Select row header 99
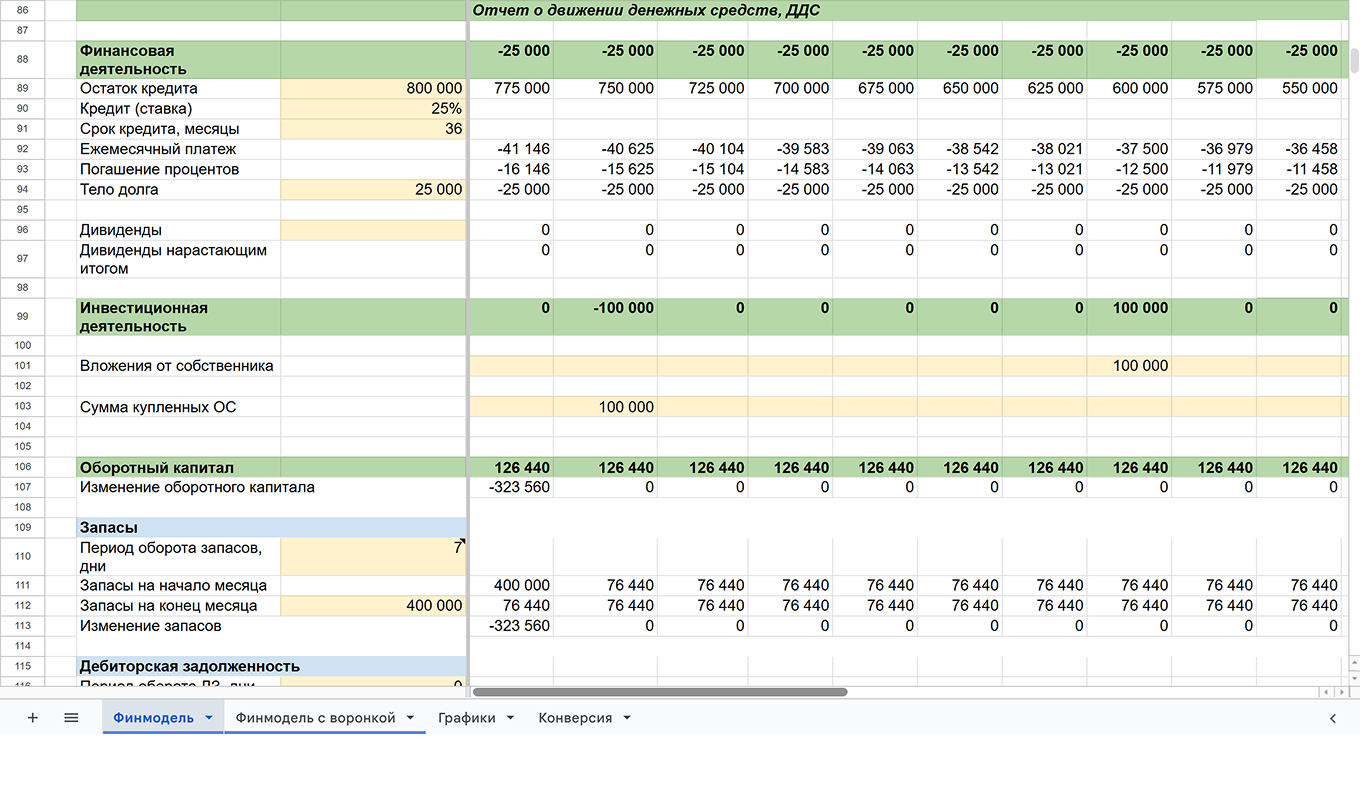 coord(23,317)
